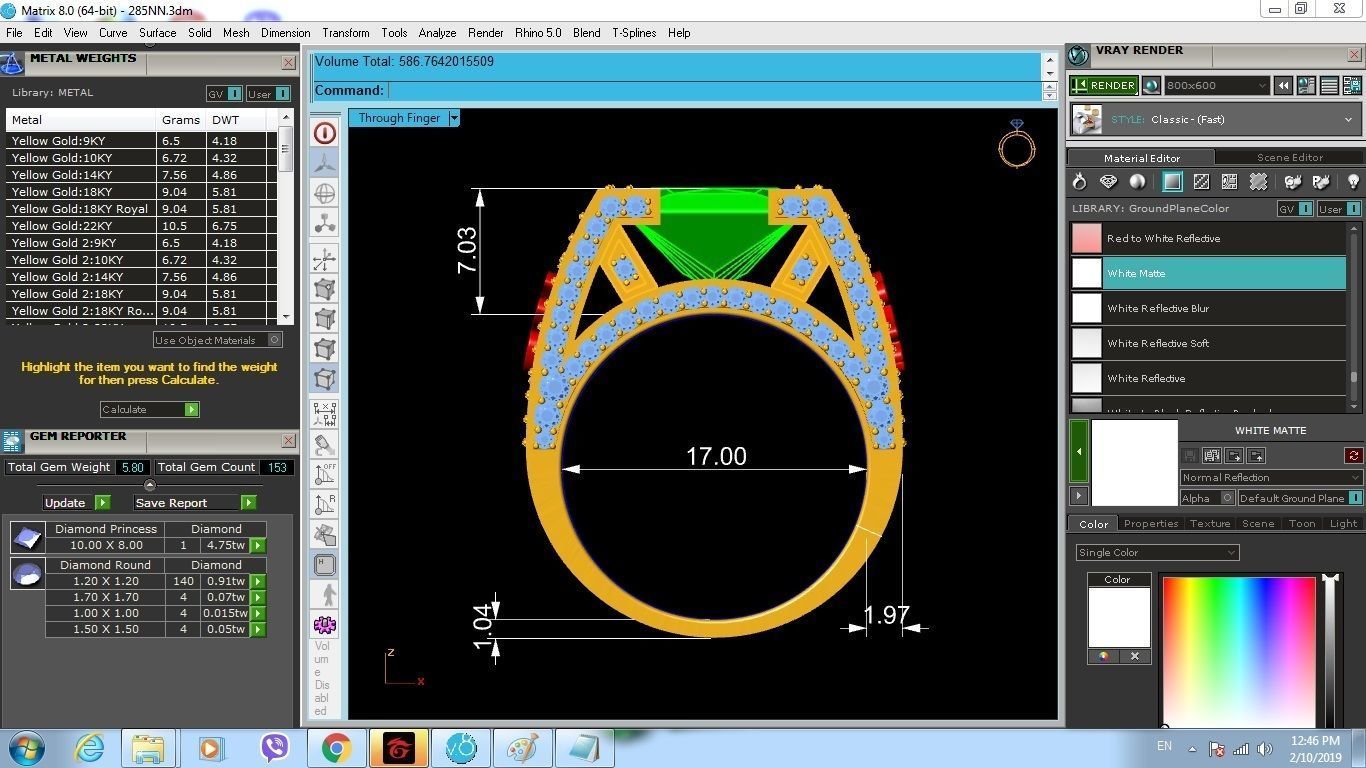Viewport: 1366px width, 768px height.
Task: Toggle the Use Object Materials checkbox
Action: coord(218,340)
